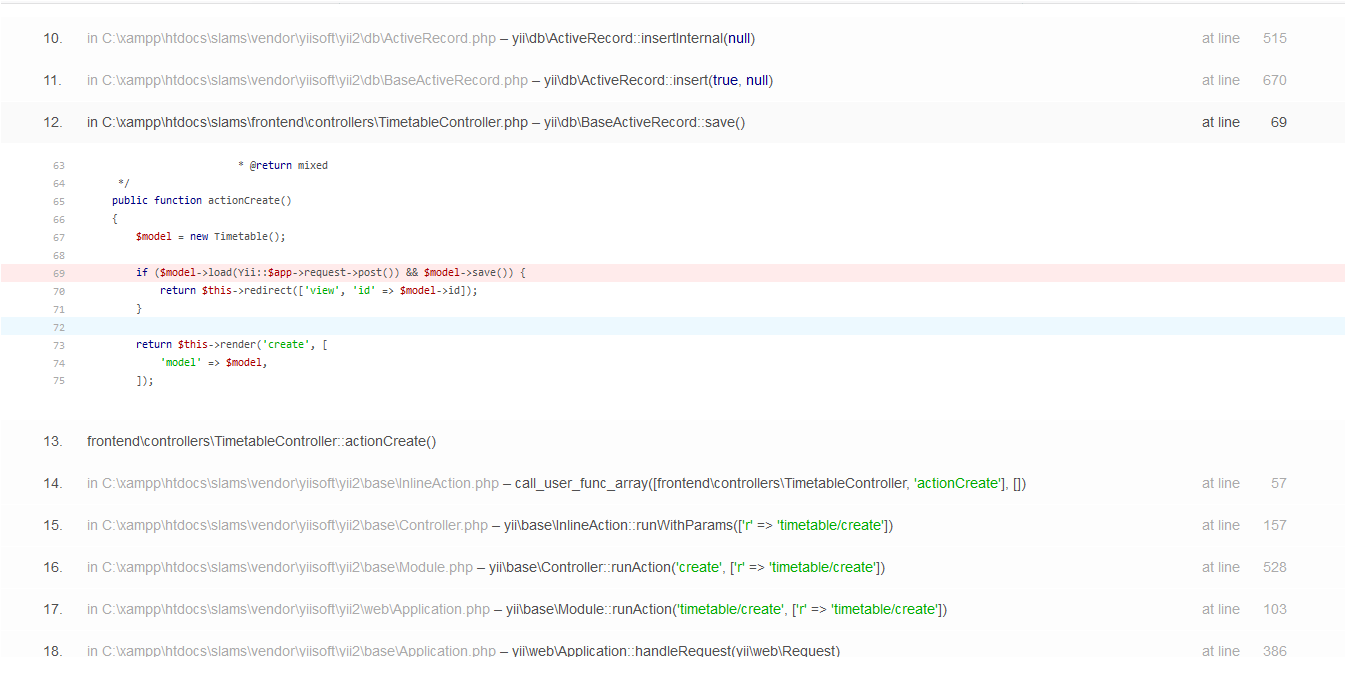Image resolution: width=1358 pixels, height=698 pixels.
Task: Expand stack frame 11 ActiveRecord::insert
Action: point(672,80)
